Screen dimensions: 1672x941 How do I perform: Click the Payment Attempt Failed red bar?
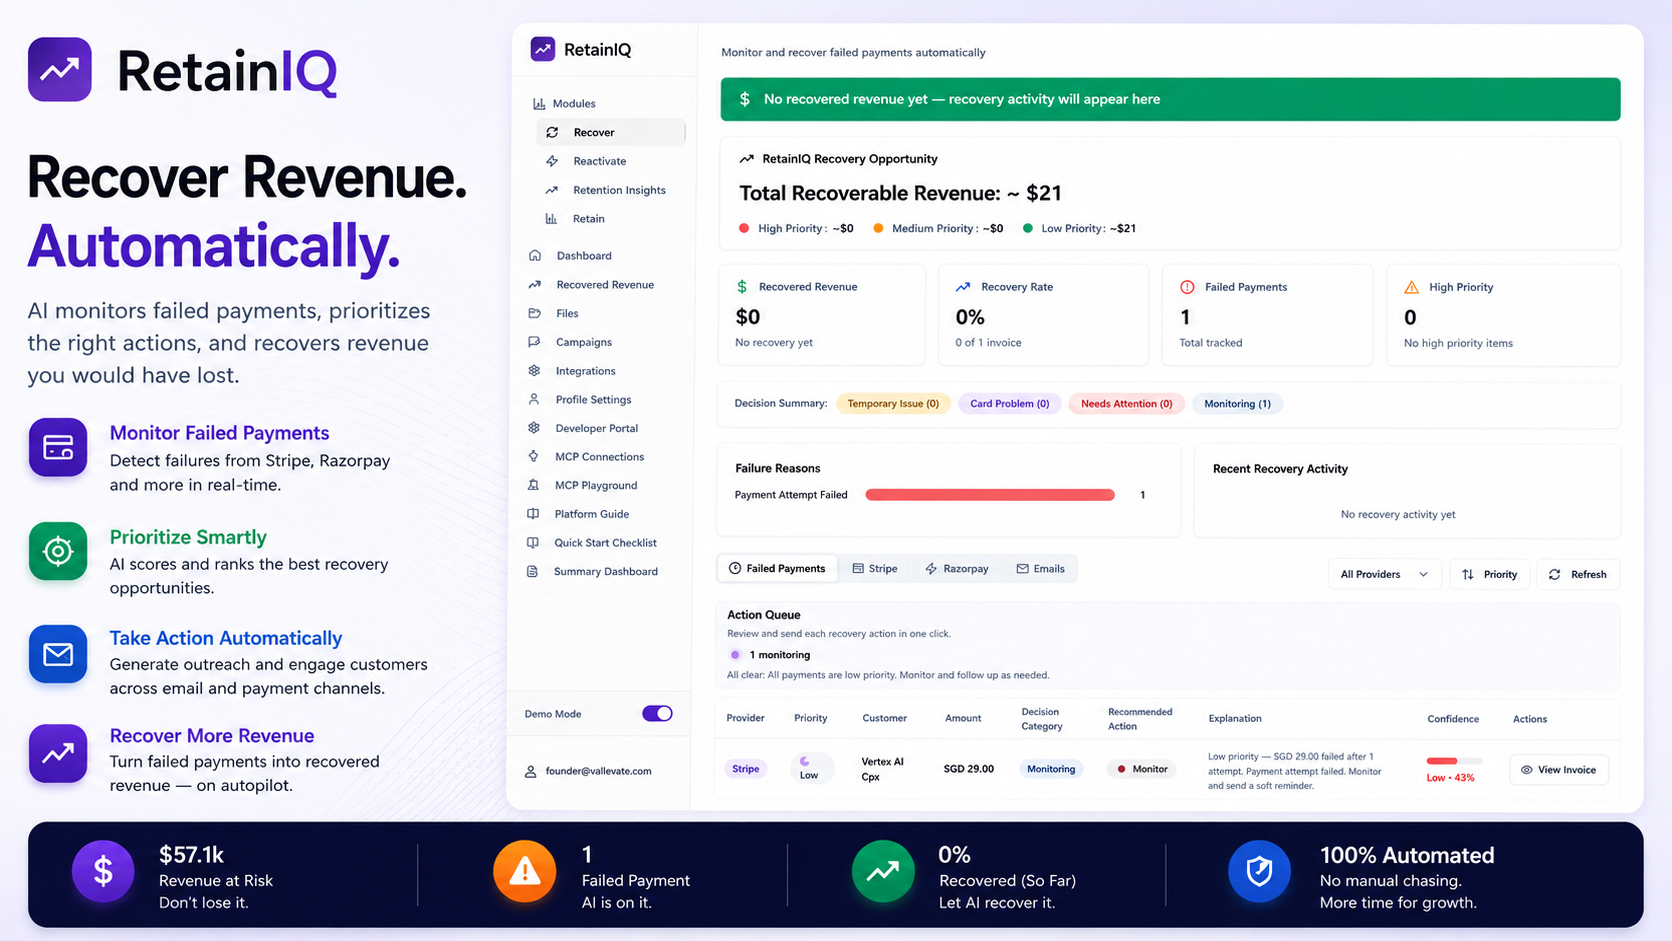pos(990,495)
